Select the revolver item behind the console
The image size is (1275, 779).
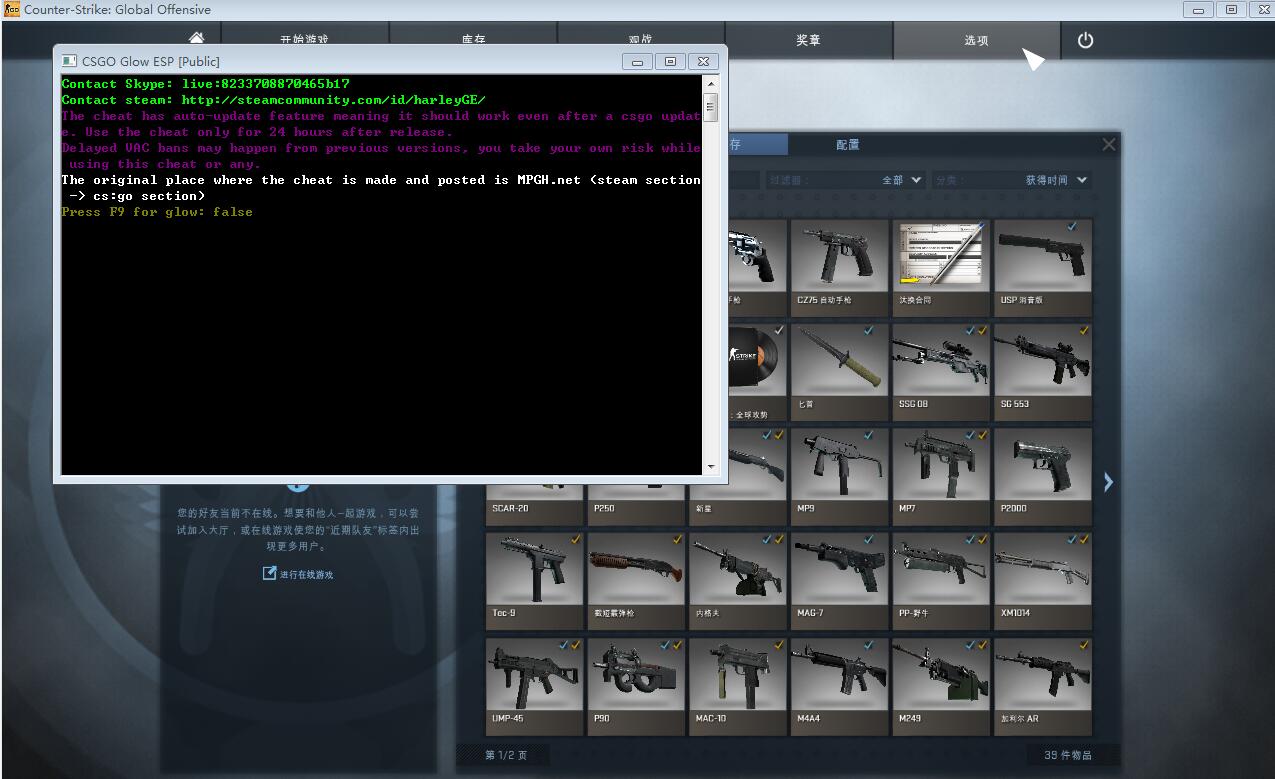(x=758, y=267)
